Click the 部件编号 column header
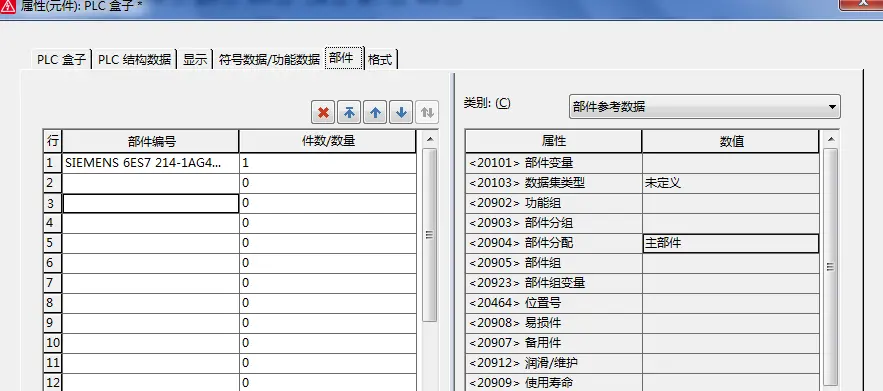The width and height of the screenshot is (883, 391). coord(150,141)
